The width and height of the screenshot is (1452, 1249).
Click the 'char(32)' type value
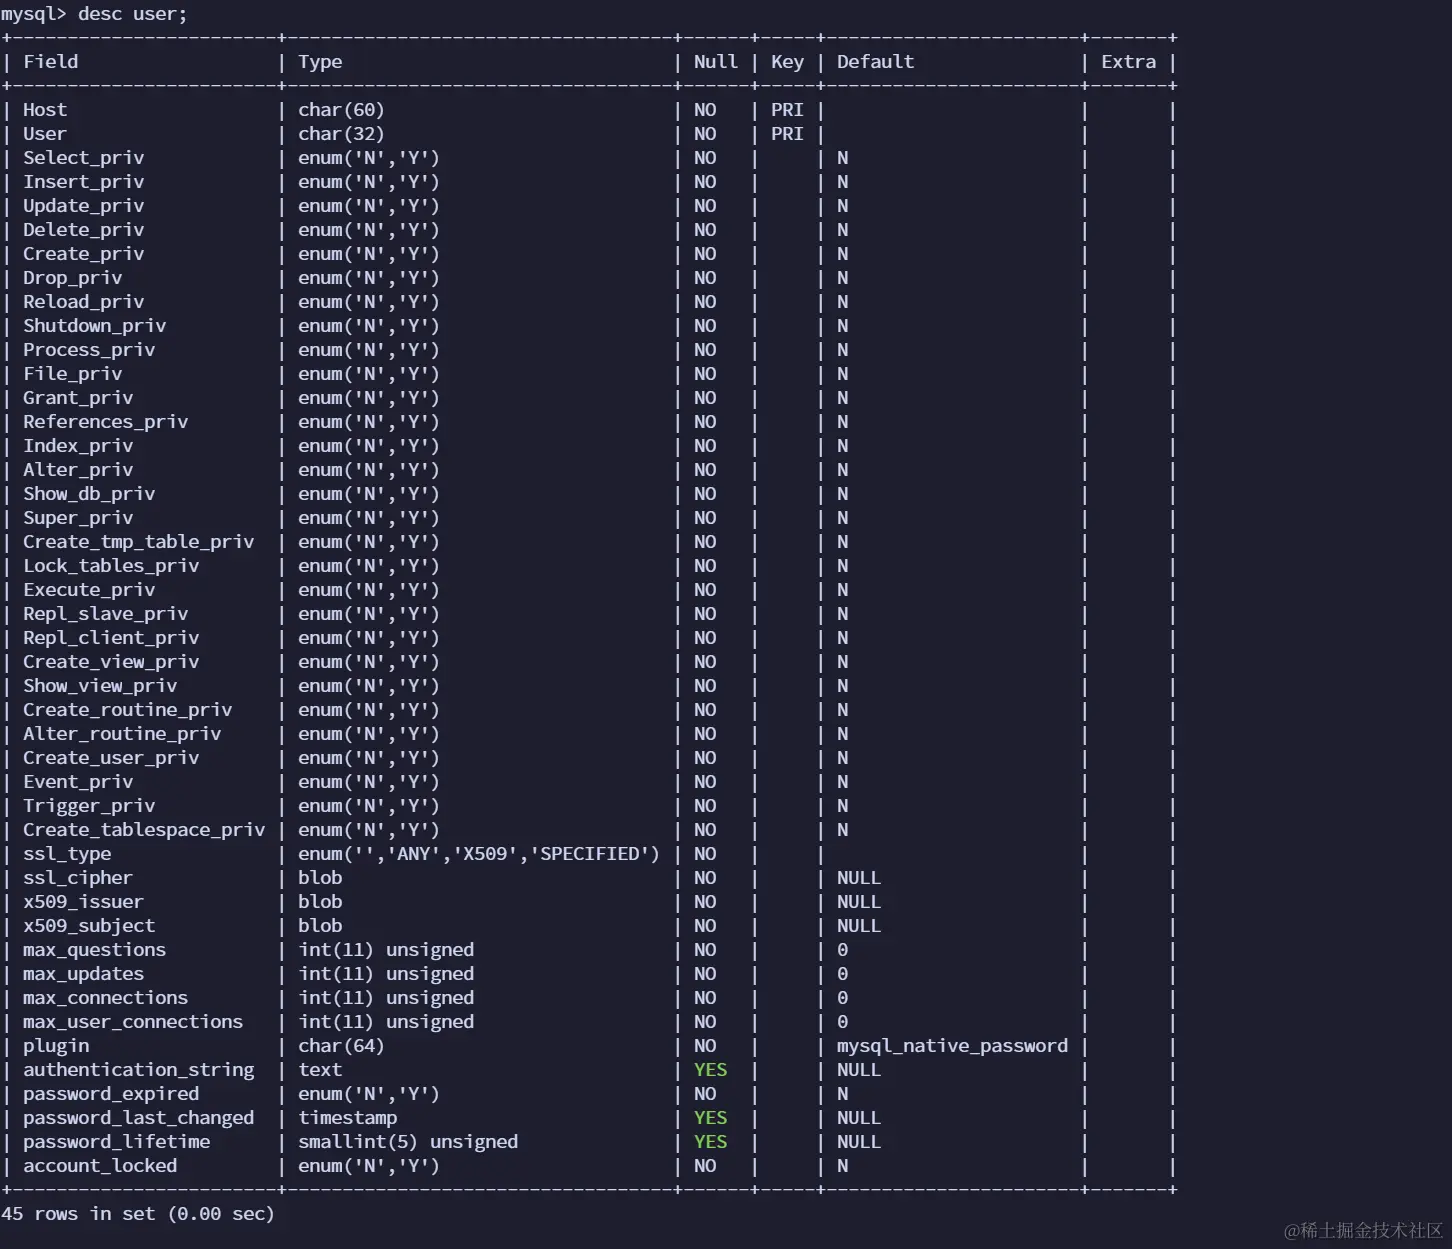coord(341,134)
